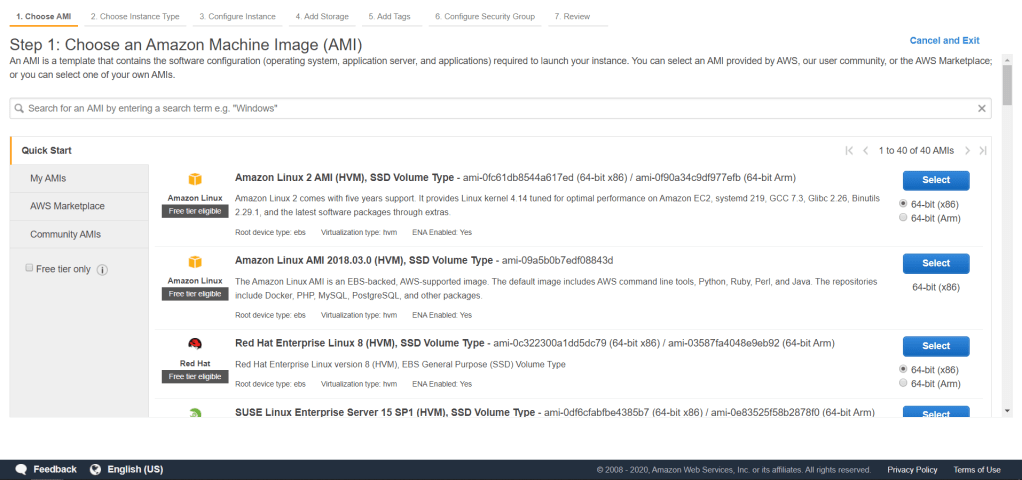
Task: Click the Free tier only info icon
Action: click(102, 270)
